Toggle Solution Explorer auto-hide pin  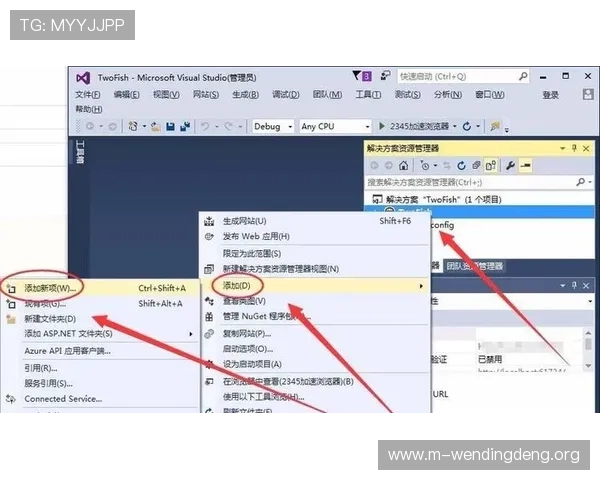(574, 149)
